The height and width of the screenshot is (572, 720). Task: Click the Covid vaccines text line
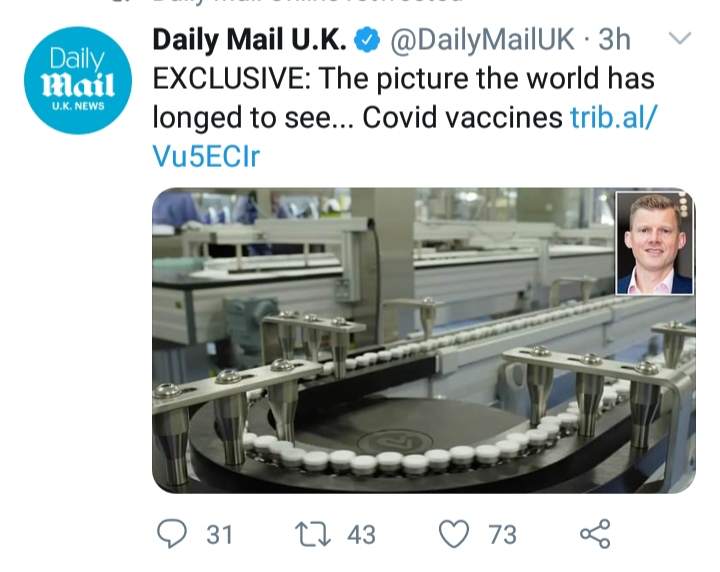click(462, 118)
